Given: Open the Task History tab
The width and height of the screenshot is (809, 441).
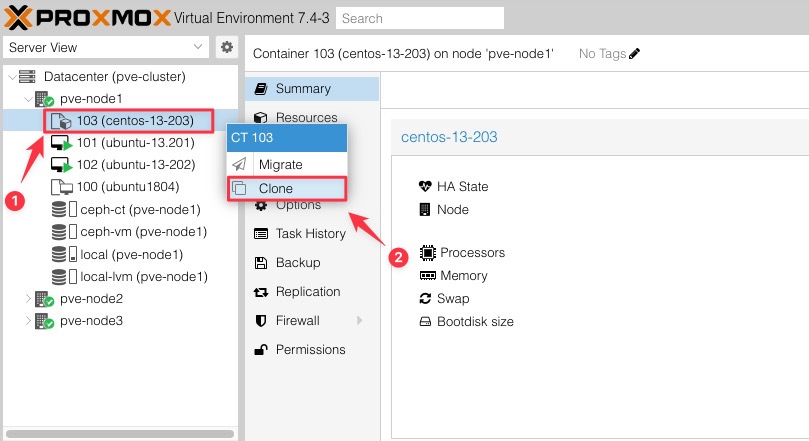Looking at the screenshot, I should pyautogui.click(x=312, y=234).
